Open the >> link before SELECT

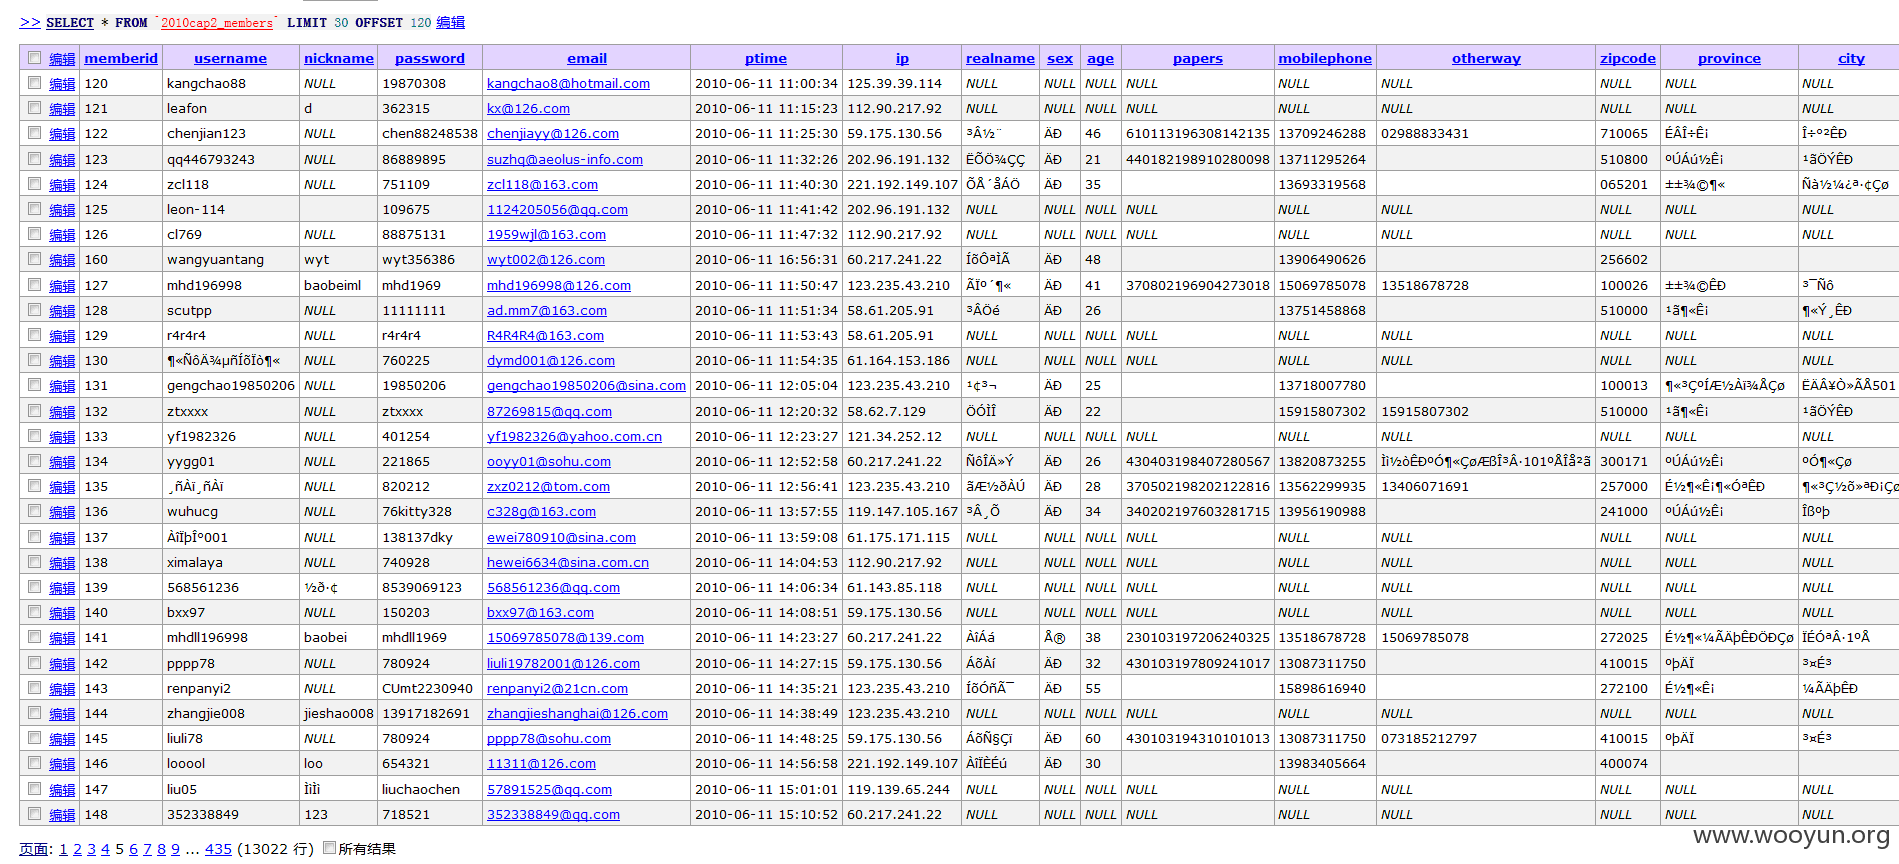pyautogui.click(x=30, y=22)
